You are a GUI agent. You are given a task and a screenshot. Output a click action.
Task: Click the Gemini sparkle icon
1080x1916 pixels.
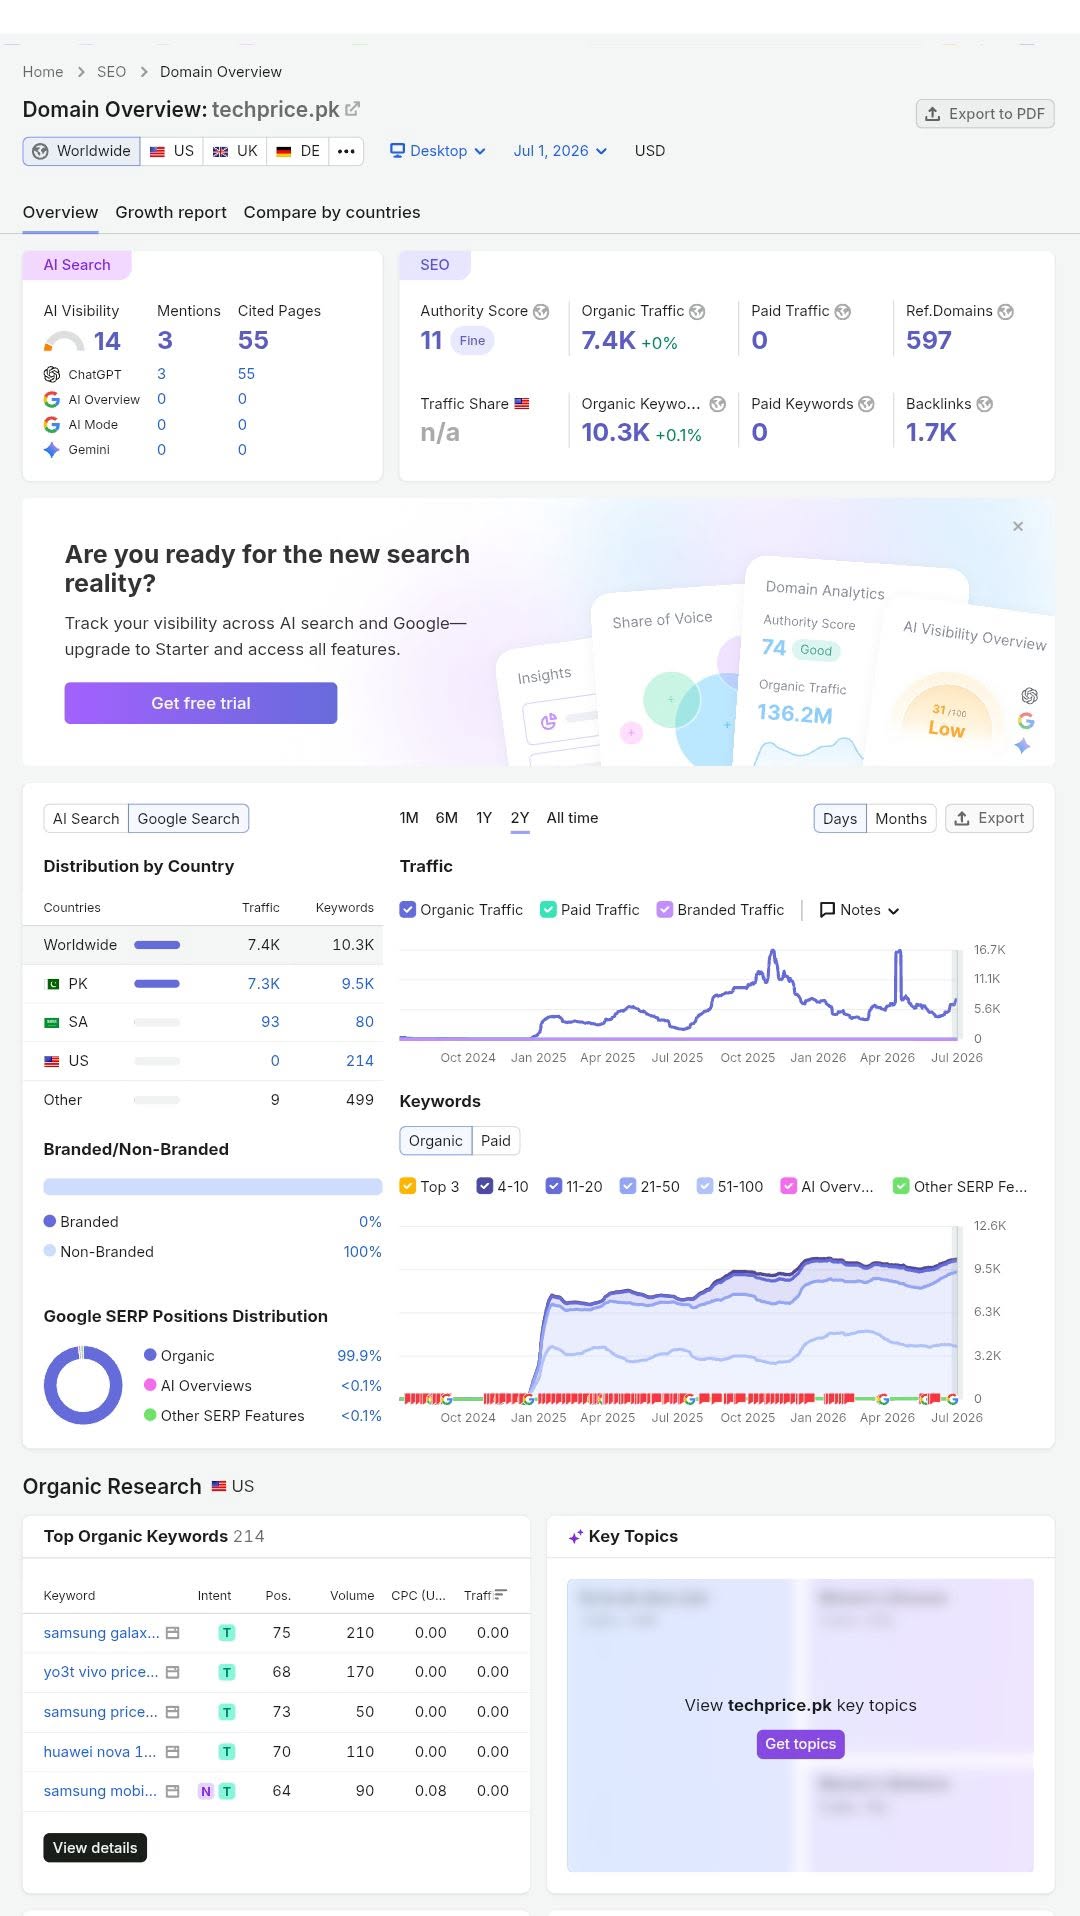pyautogui.click(x=52, y=450)
